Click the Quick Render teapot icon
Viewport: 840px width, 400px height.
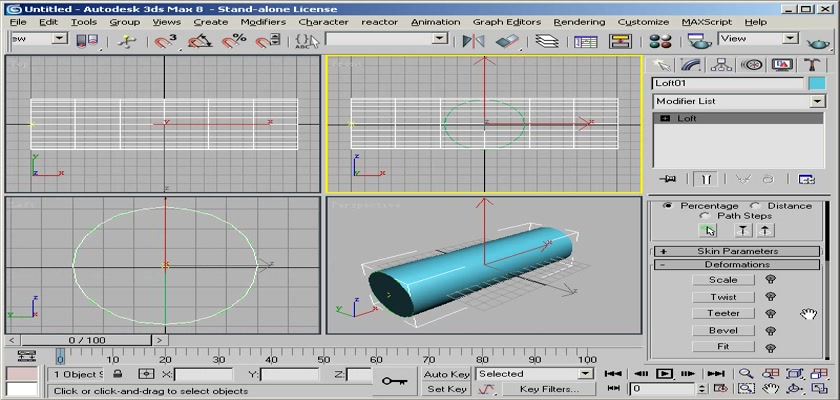coord(818,42)
